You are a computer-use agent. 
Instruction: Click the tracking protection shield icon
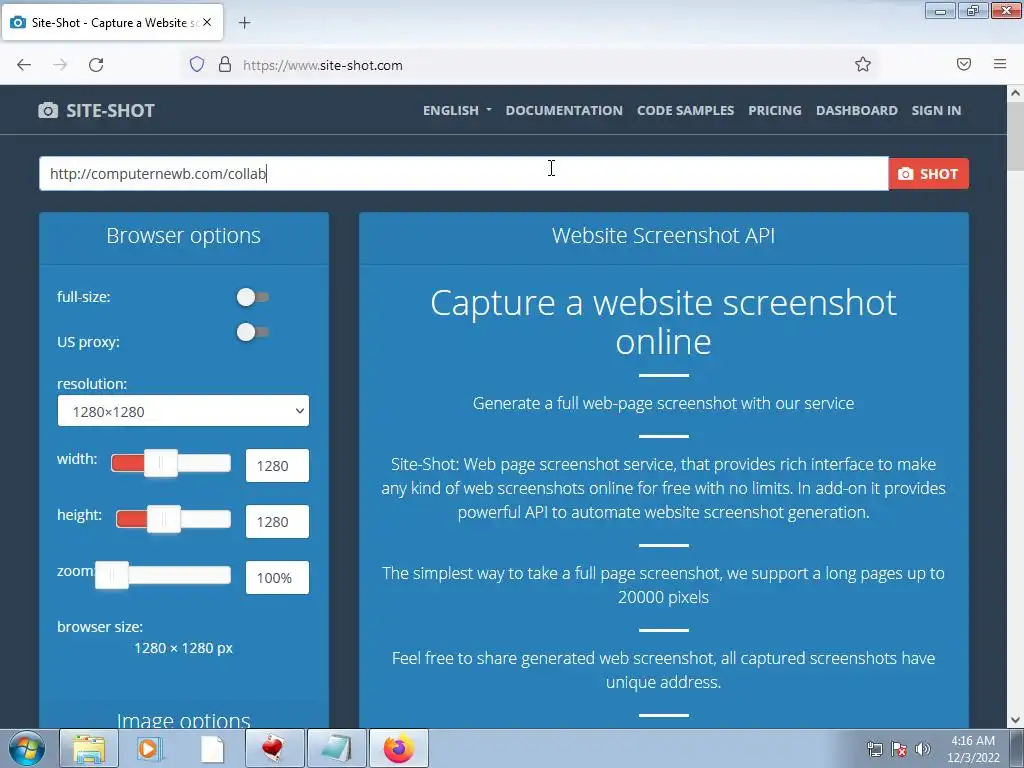click(x=197, y=65)
